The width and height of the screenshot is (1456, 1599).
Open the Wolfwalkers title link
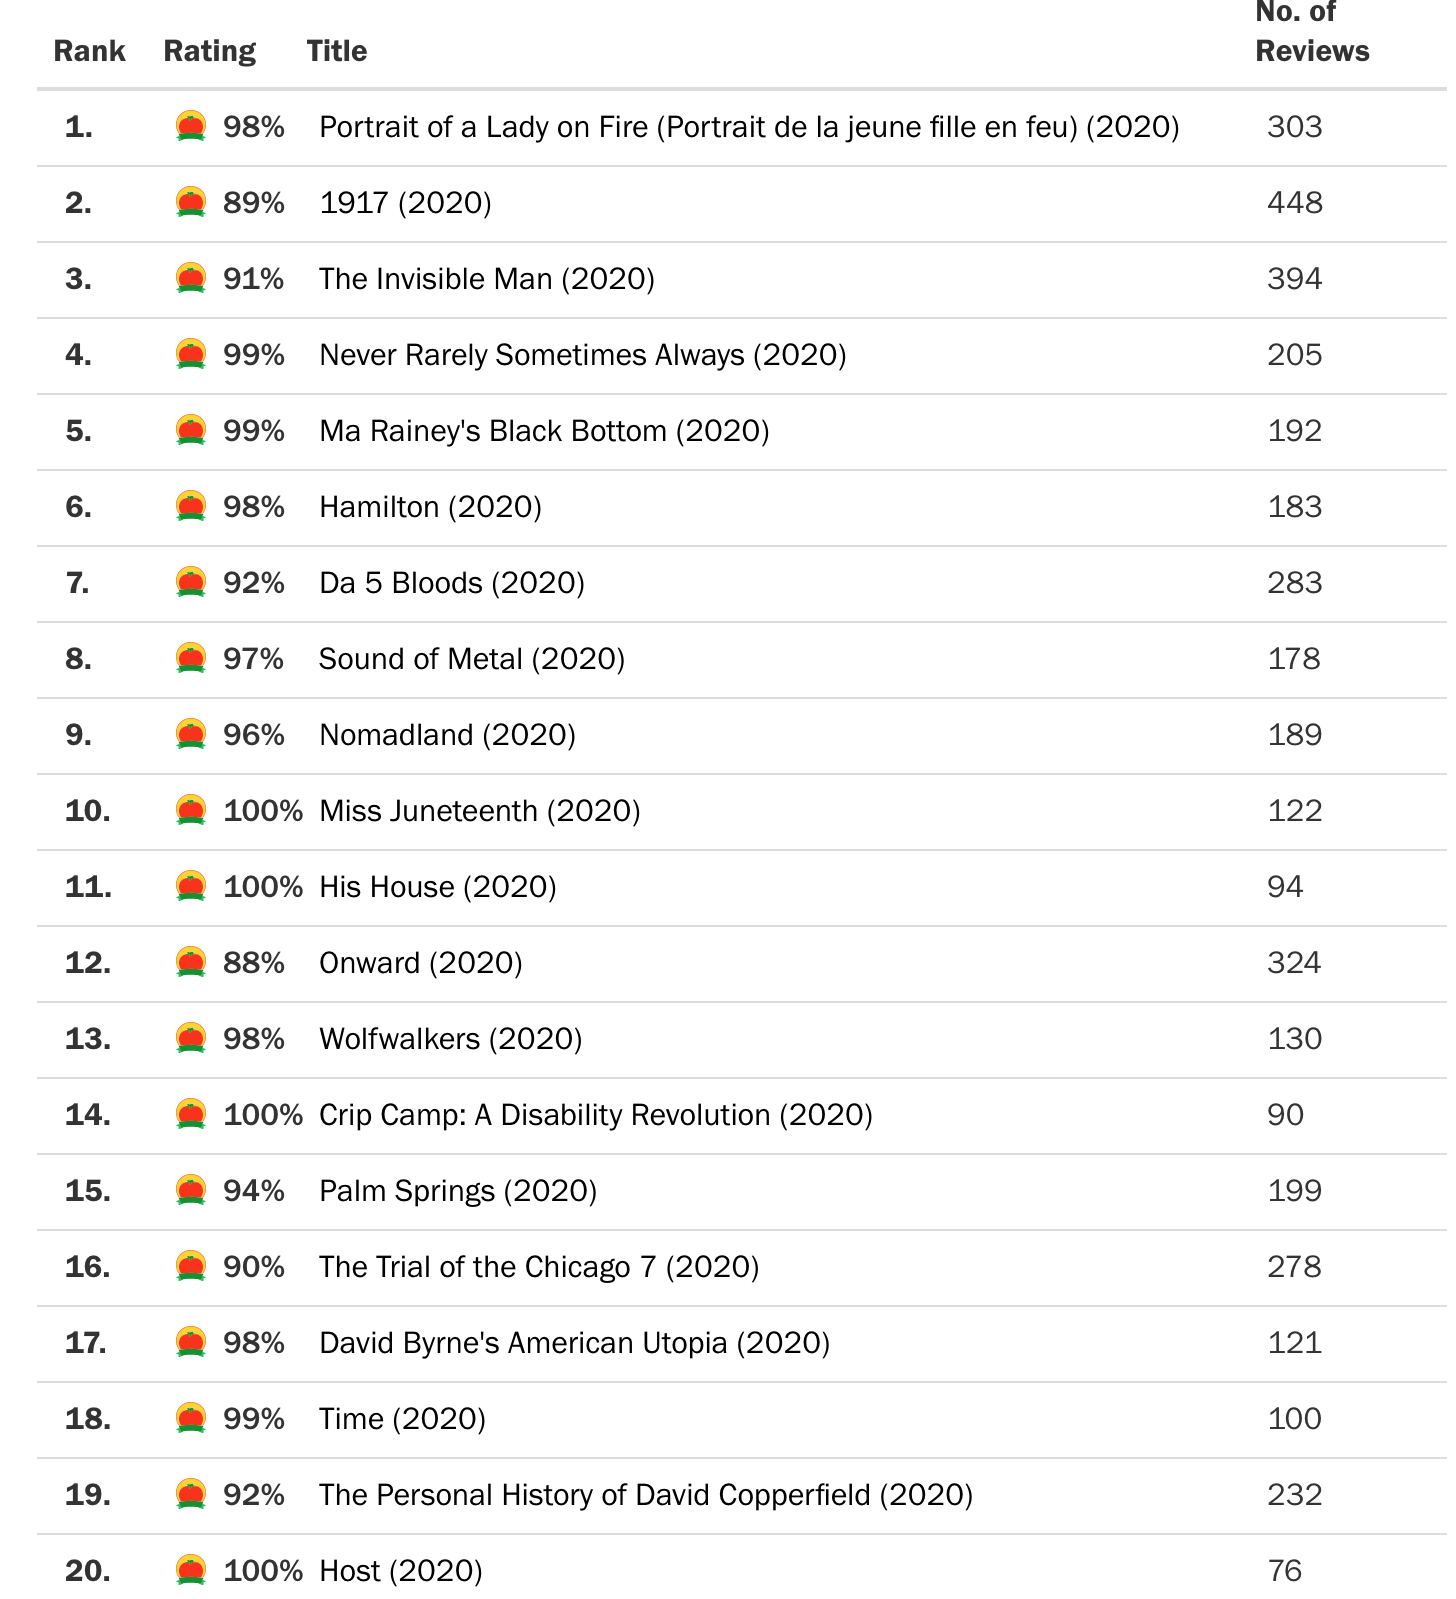[450, 1039]
